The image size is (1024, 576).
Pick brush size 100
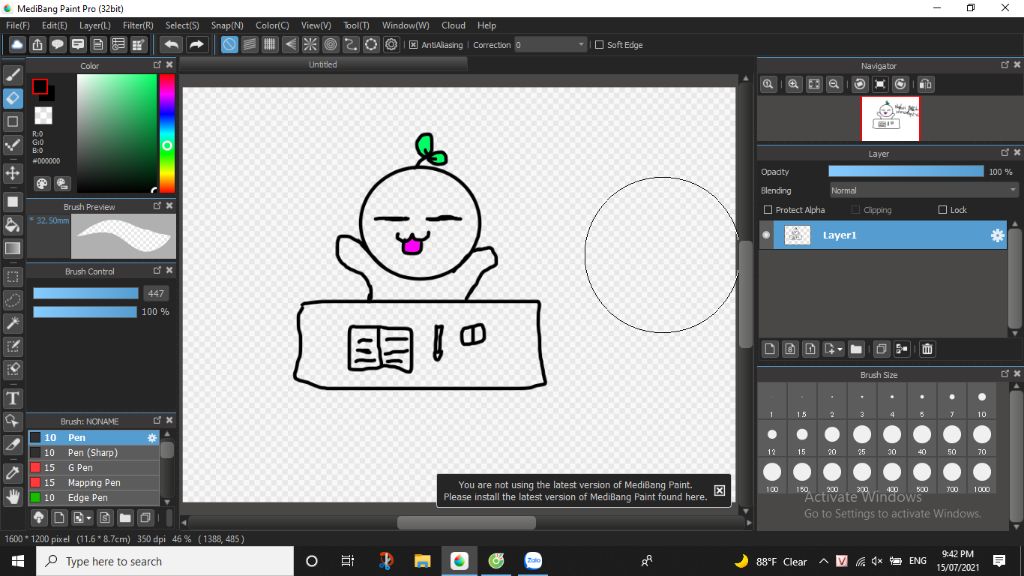(x=772, y=475)
